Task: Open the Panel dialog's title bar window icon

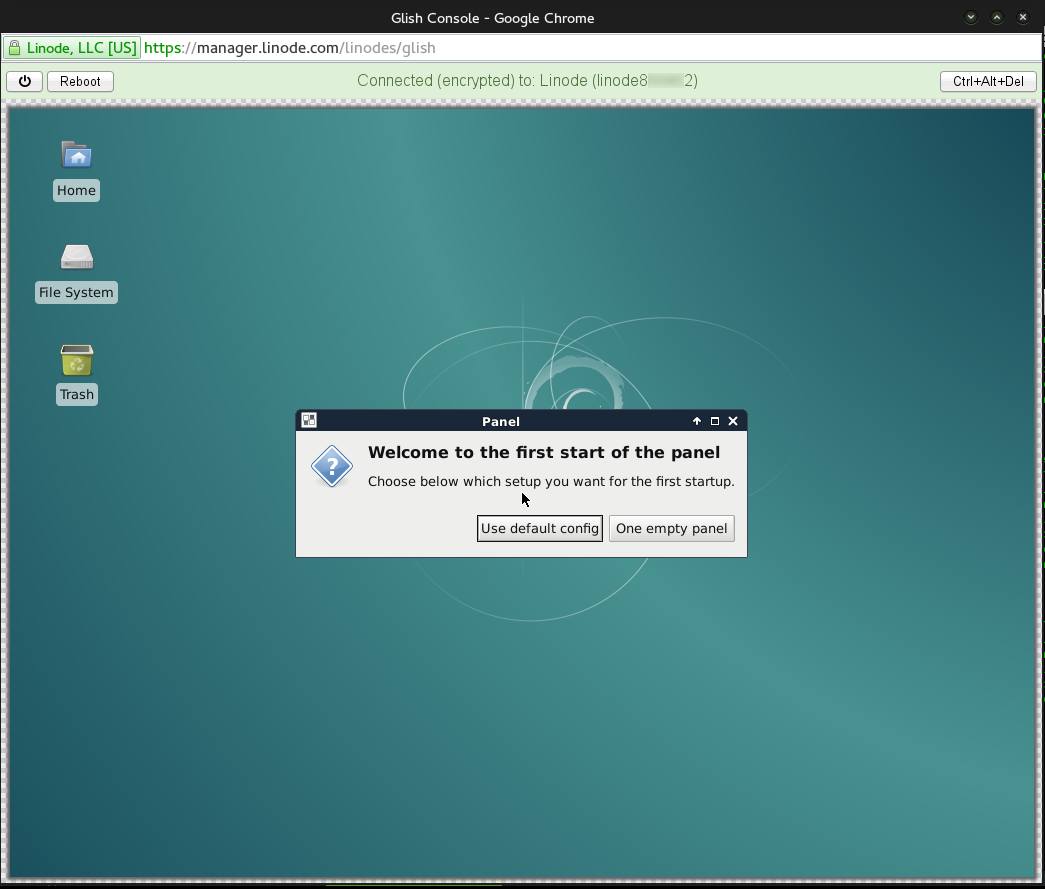Action: pos(309,420)
